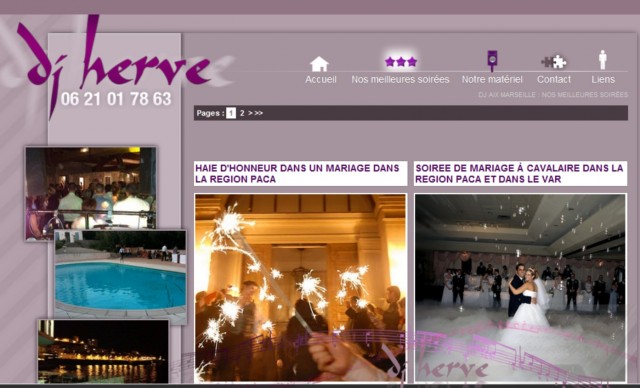Open the Accueil menu link
Screen dimensions: 640x388
321,80
